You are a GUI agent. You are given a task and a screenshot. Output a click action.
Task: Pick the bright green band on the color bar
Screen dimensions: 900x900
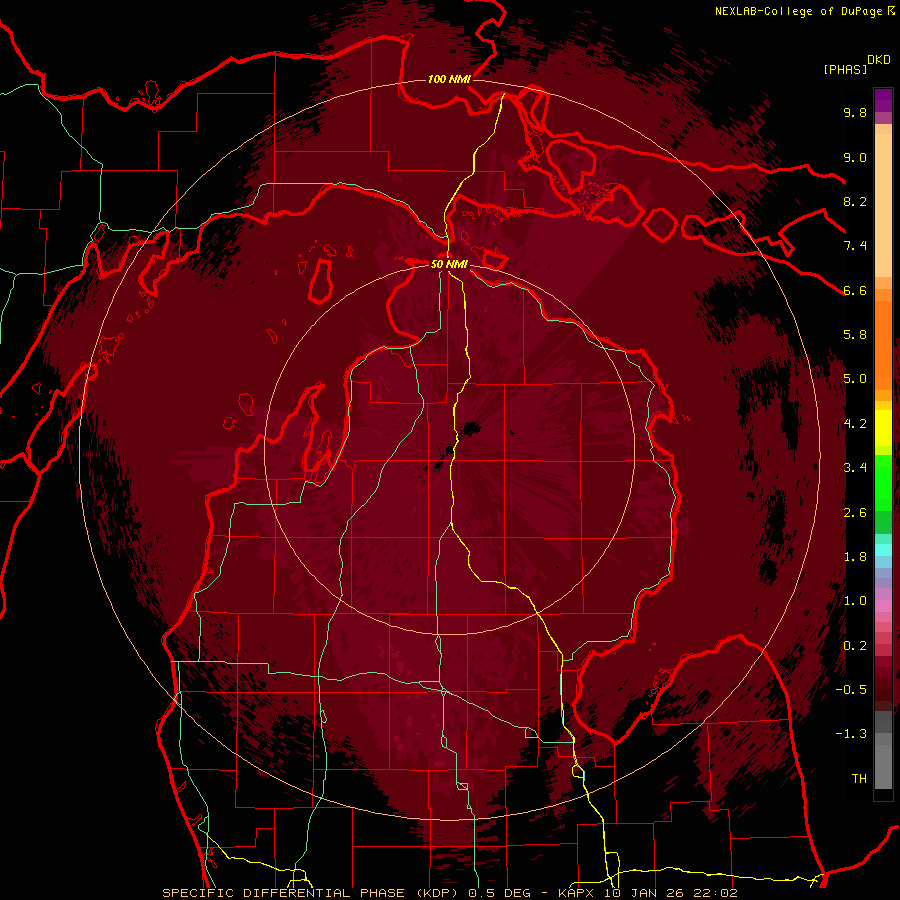coord(883,481)
